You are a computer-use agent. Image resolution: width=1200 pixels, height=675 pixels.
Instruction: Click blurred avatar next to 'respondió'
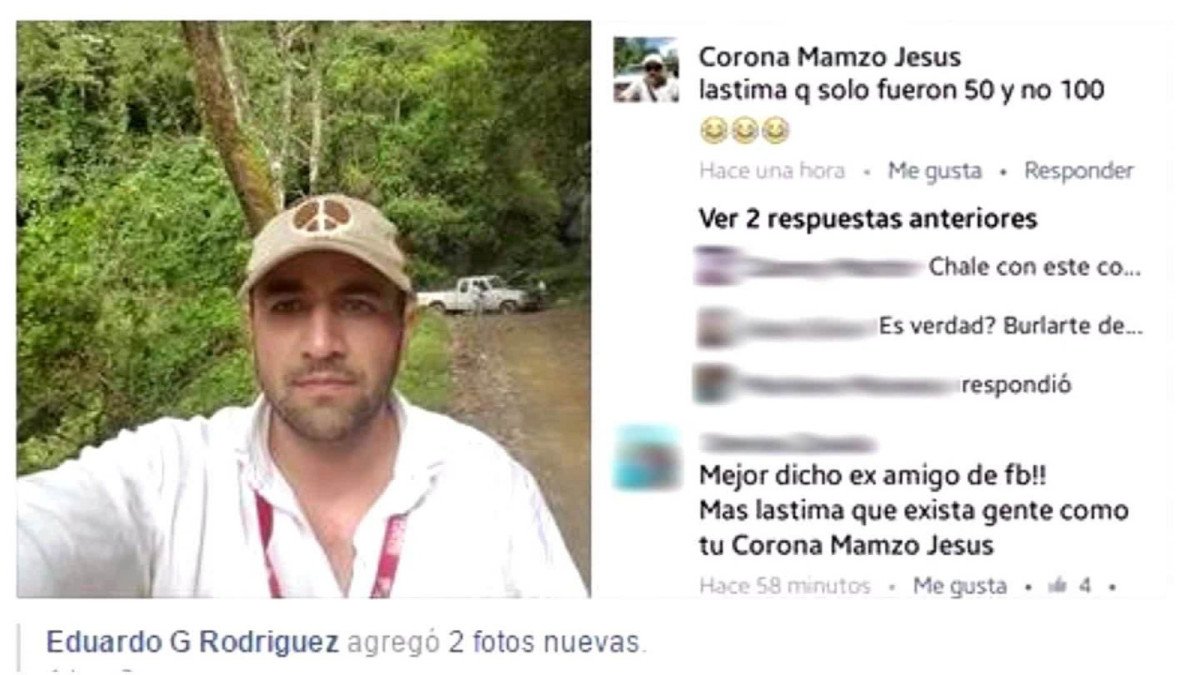click(x=713, y=384)
